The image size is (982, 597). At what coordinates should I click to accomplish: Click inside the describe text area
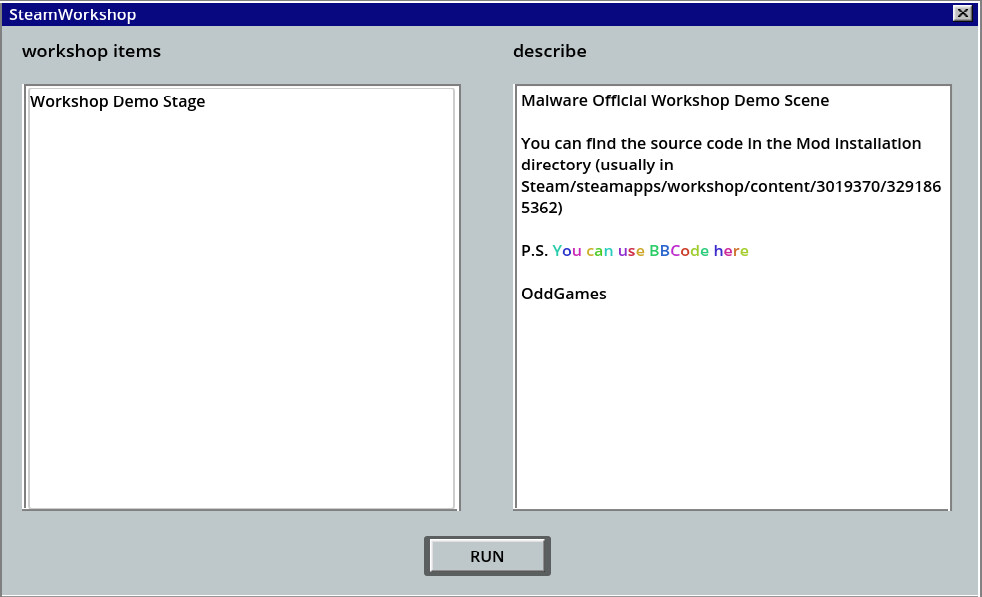pyautogui.click(x=730, y=400)
